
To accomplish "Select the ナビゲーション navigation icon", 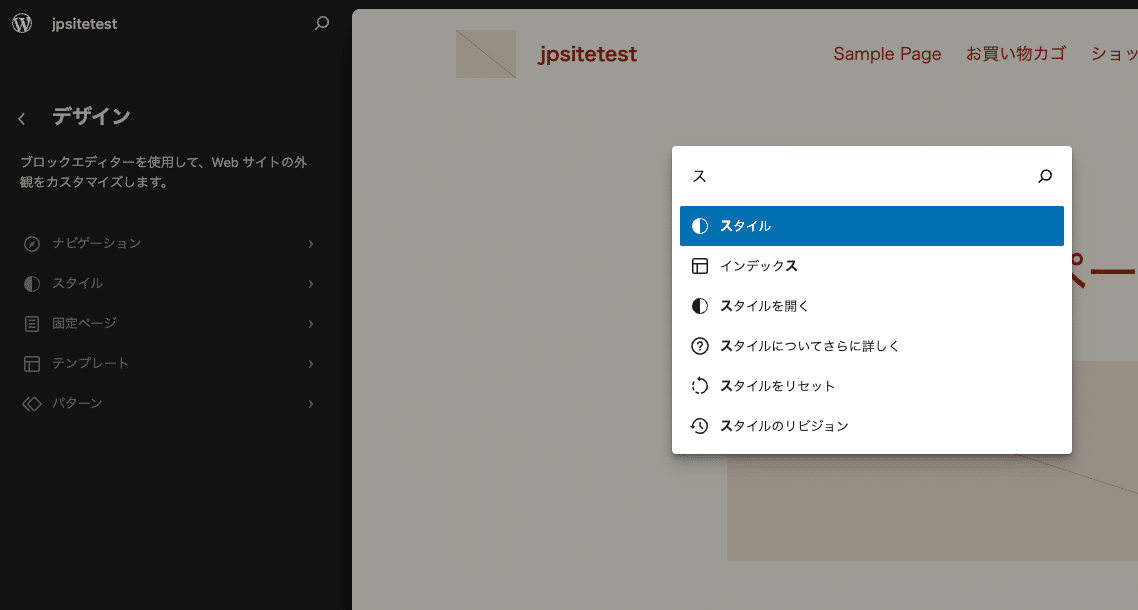I will (x=29, y=243).
